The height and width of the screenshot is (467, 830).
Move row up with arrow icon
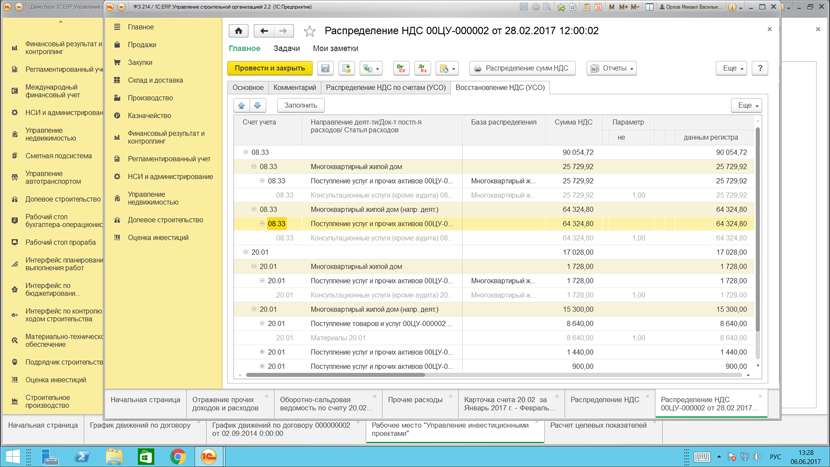click(x=242, y=105)
